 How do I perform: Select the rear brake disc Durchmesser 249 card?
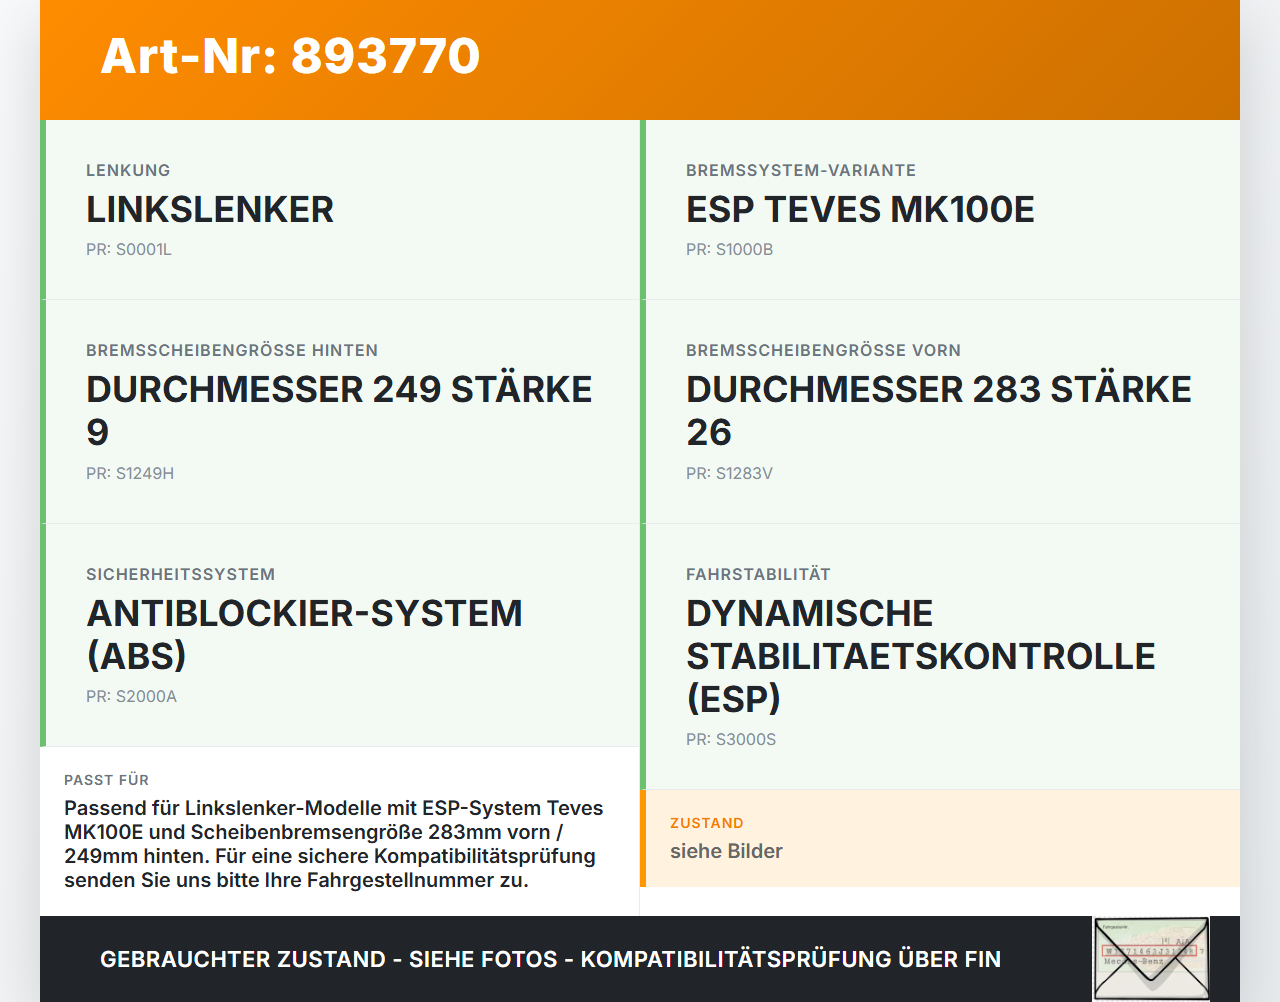click(340, 412)
